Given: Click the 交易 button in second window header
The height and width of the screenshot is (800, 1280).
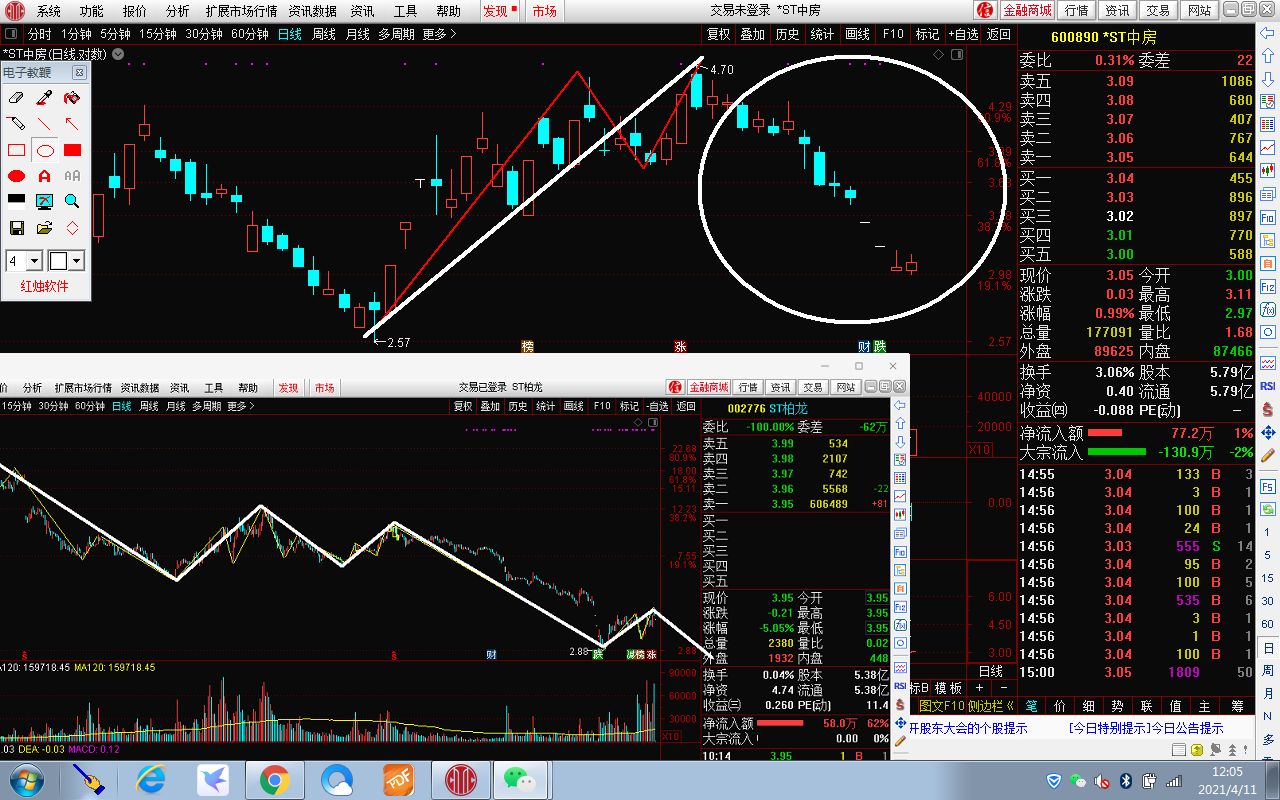Looking at the screenshot, I should [x=813, y=387].
